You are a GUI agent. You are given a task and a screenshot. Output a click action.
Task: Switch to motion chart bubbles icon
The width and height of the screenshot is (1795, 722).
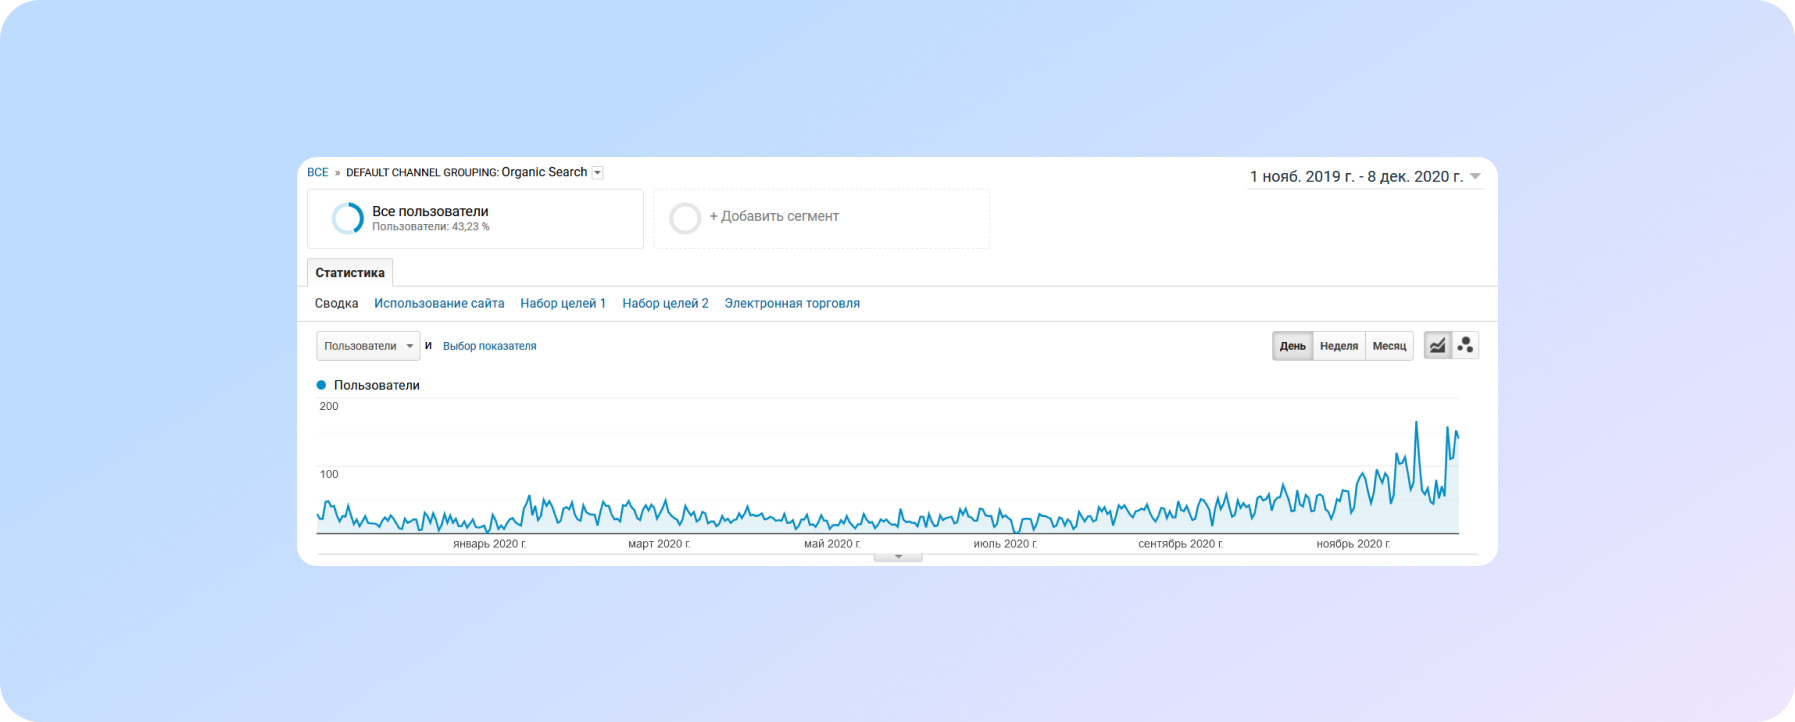tap(1465, 345)
